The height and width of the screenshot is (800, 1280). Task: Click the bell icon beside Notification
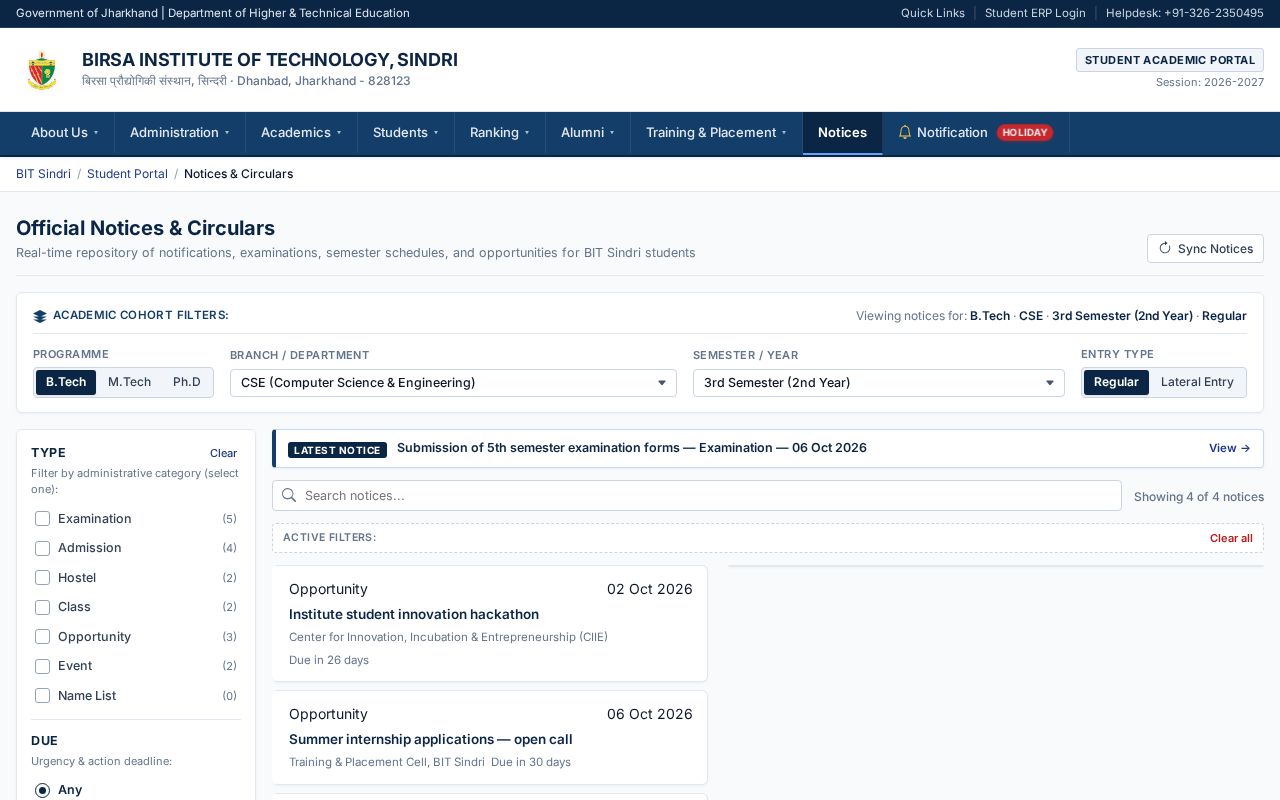click(x=905, y=132)
